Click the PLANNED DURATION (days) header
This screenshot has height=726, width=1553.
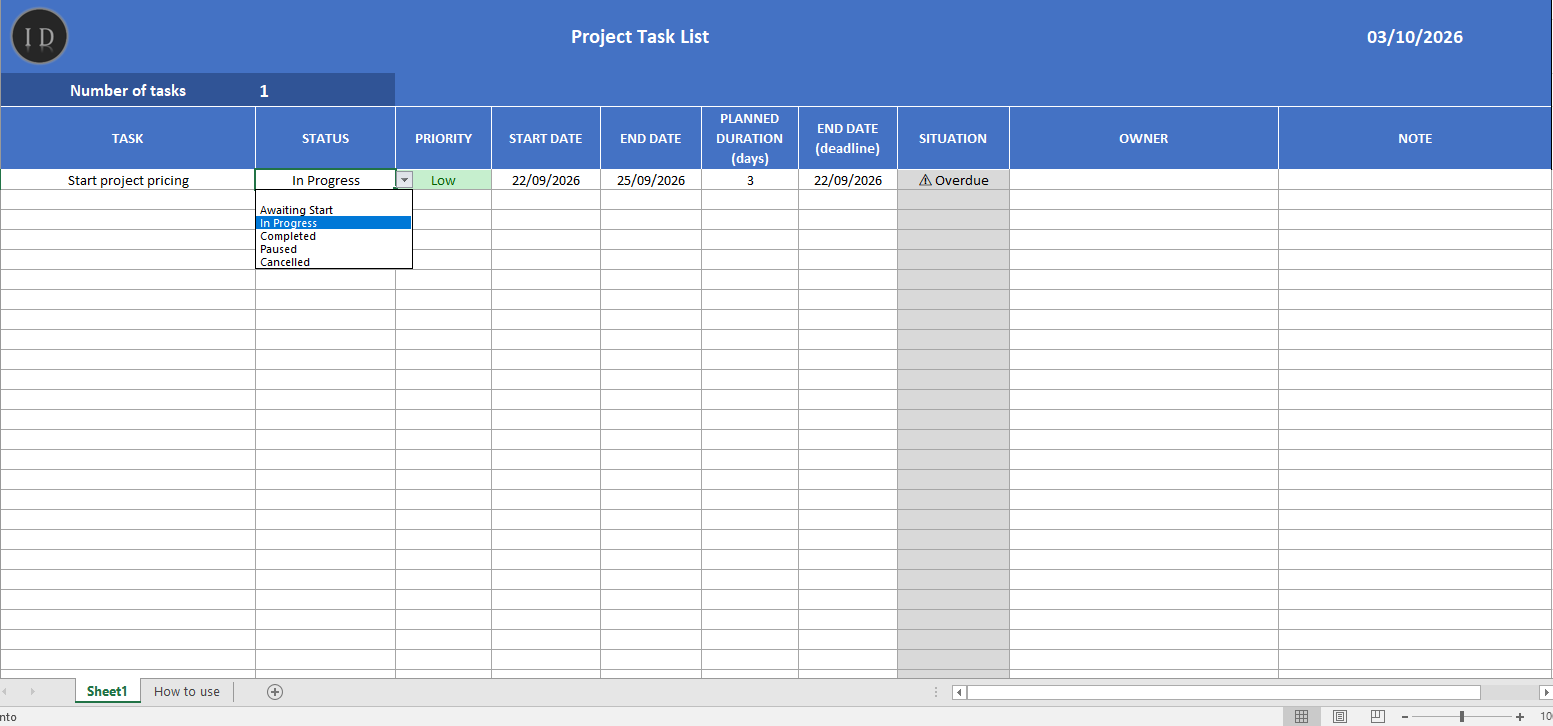(x=750, y=138)
